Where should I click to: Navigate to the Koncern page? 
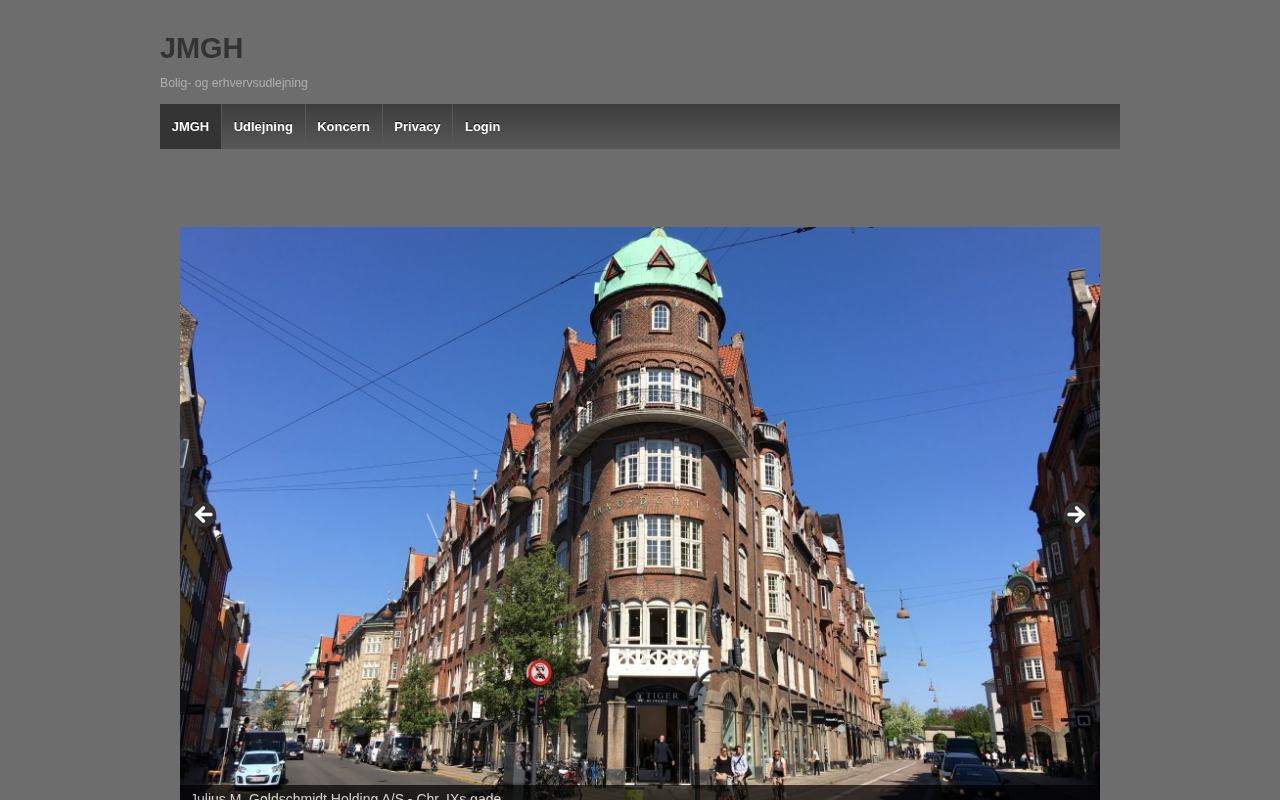point(343,127)
